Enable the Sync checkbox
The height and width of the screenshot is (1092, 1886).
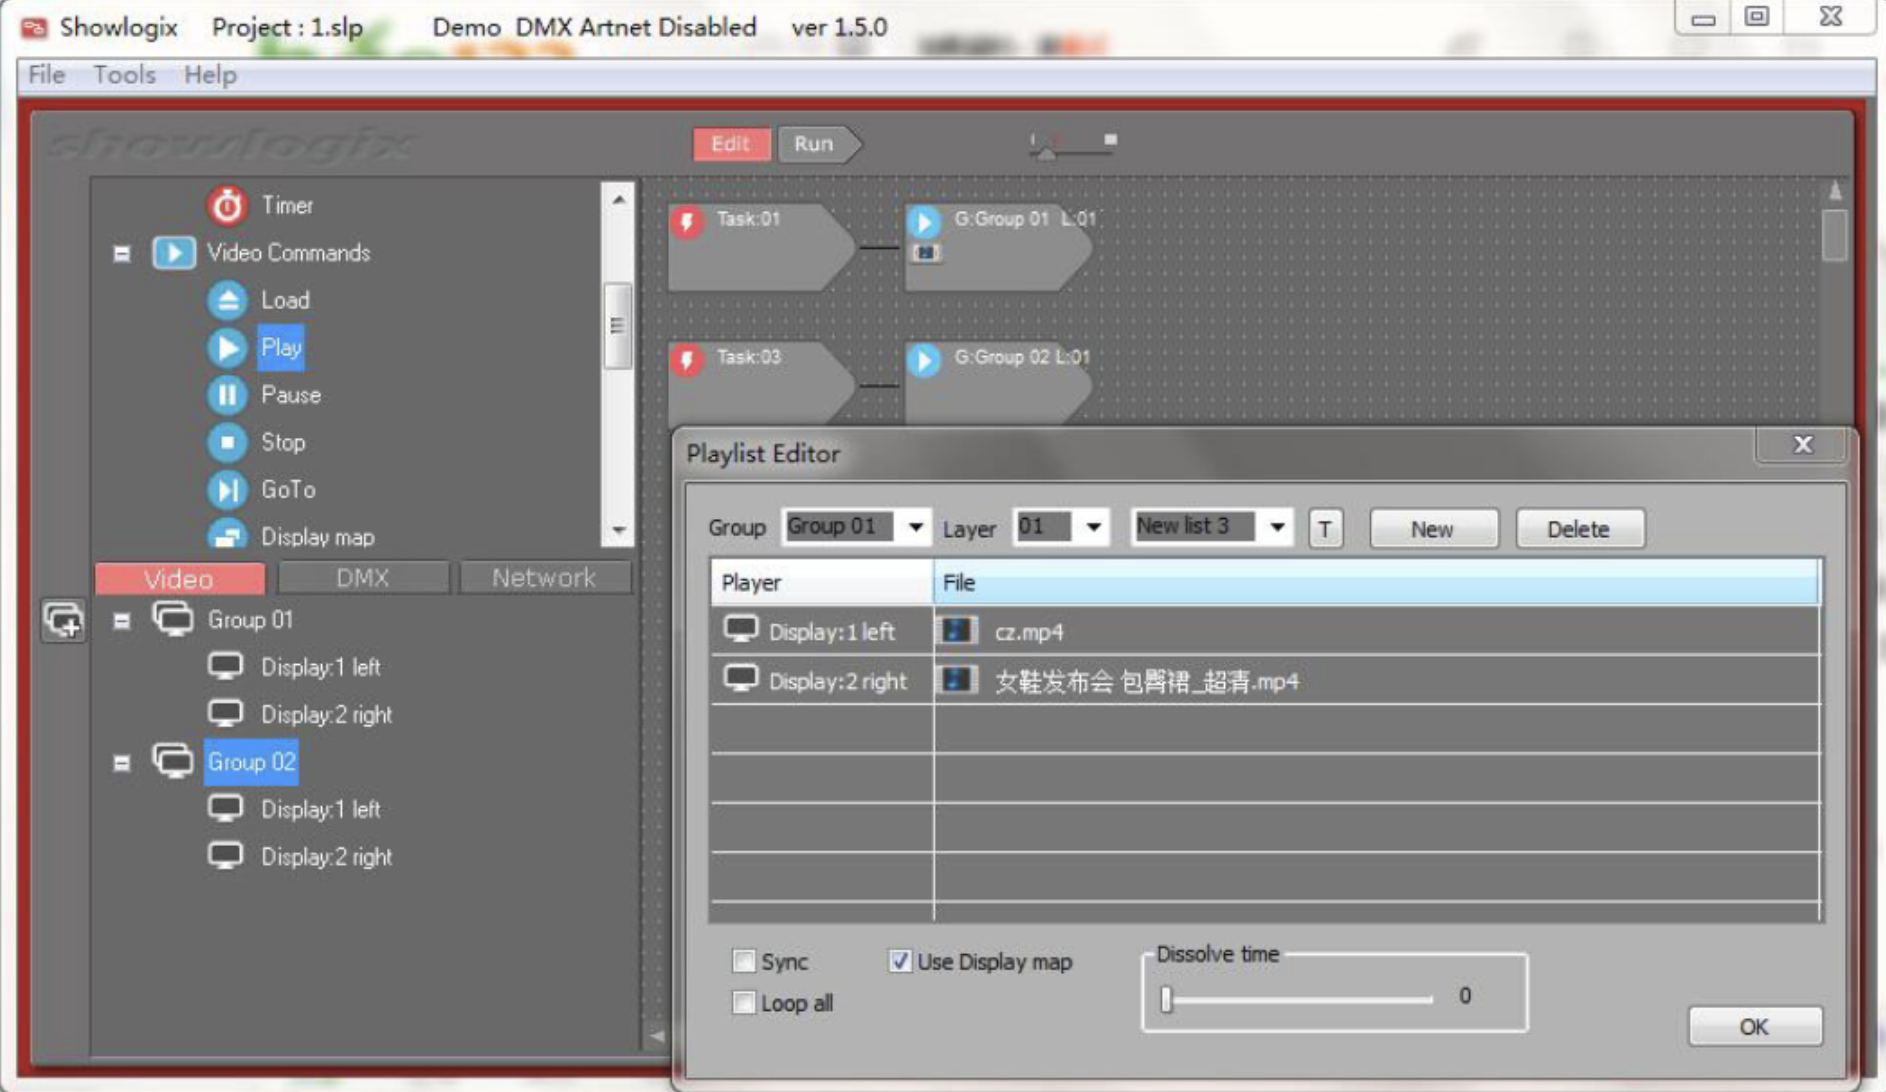tap(743, 962)
